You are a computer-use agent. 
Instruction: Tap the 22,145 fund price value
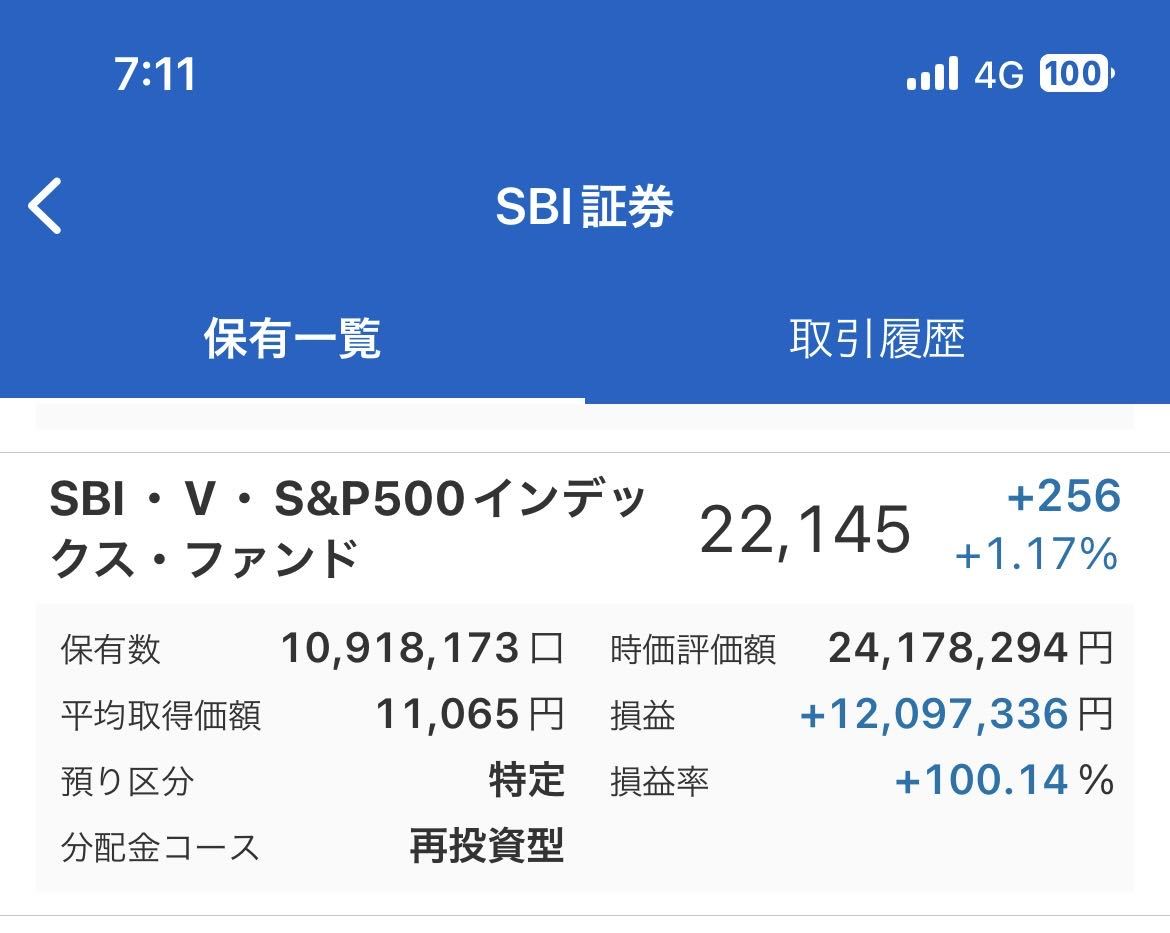805,530
